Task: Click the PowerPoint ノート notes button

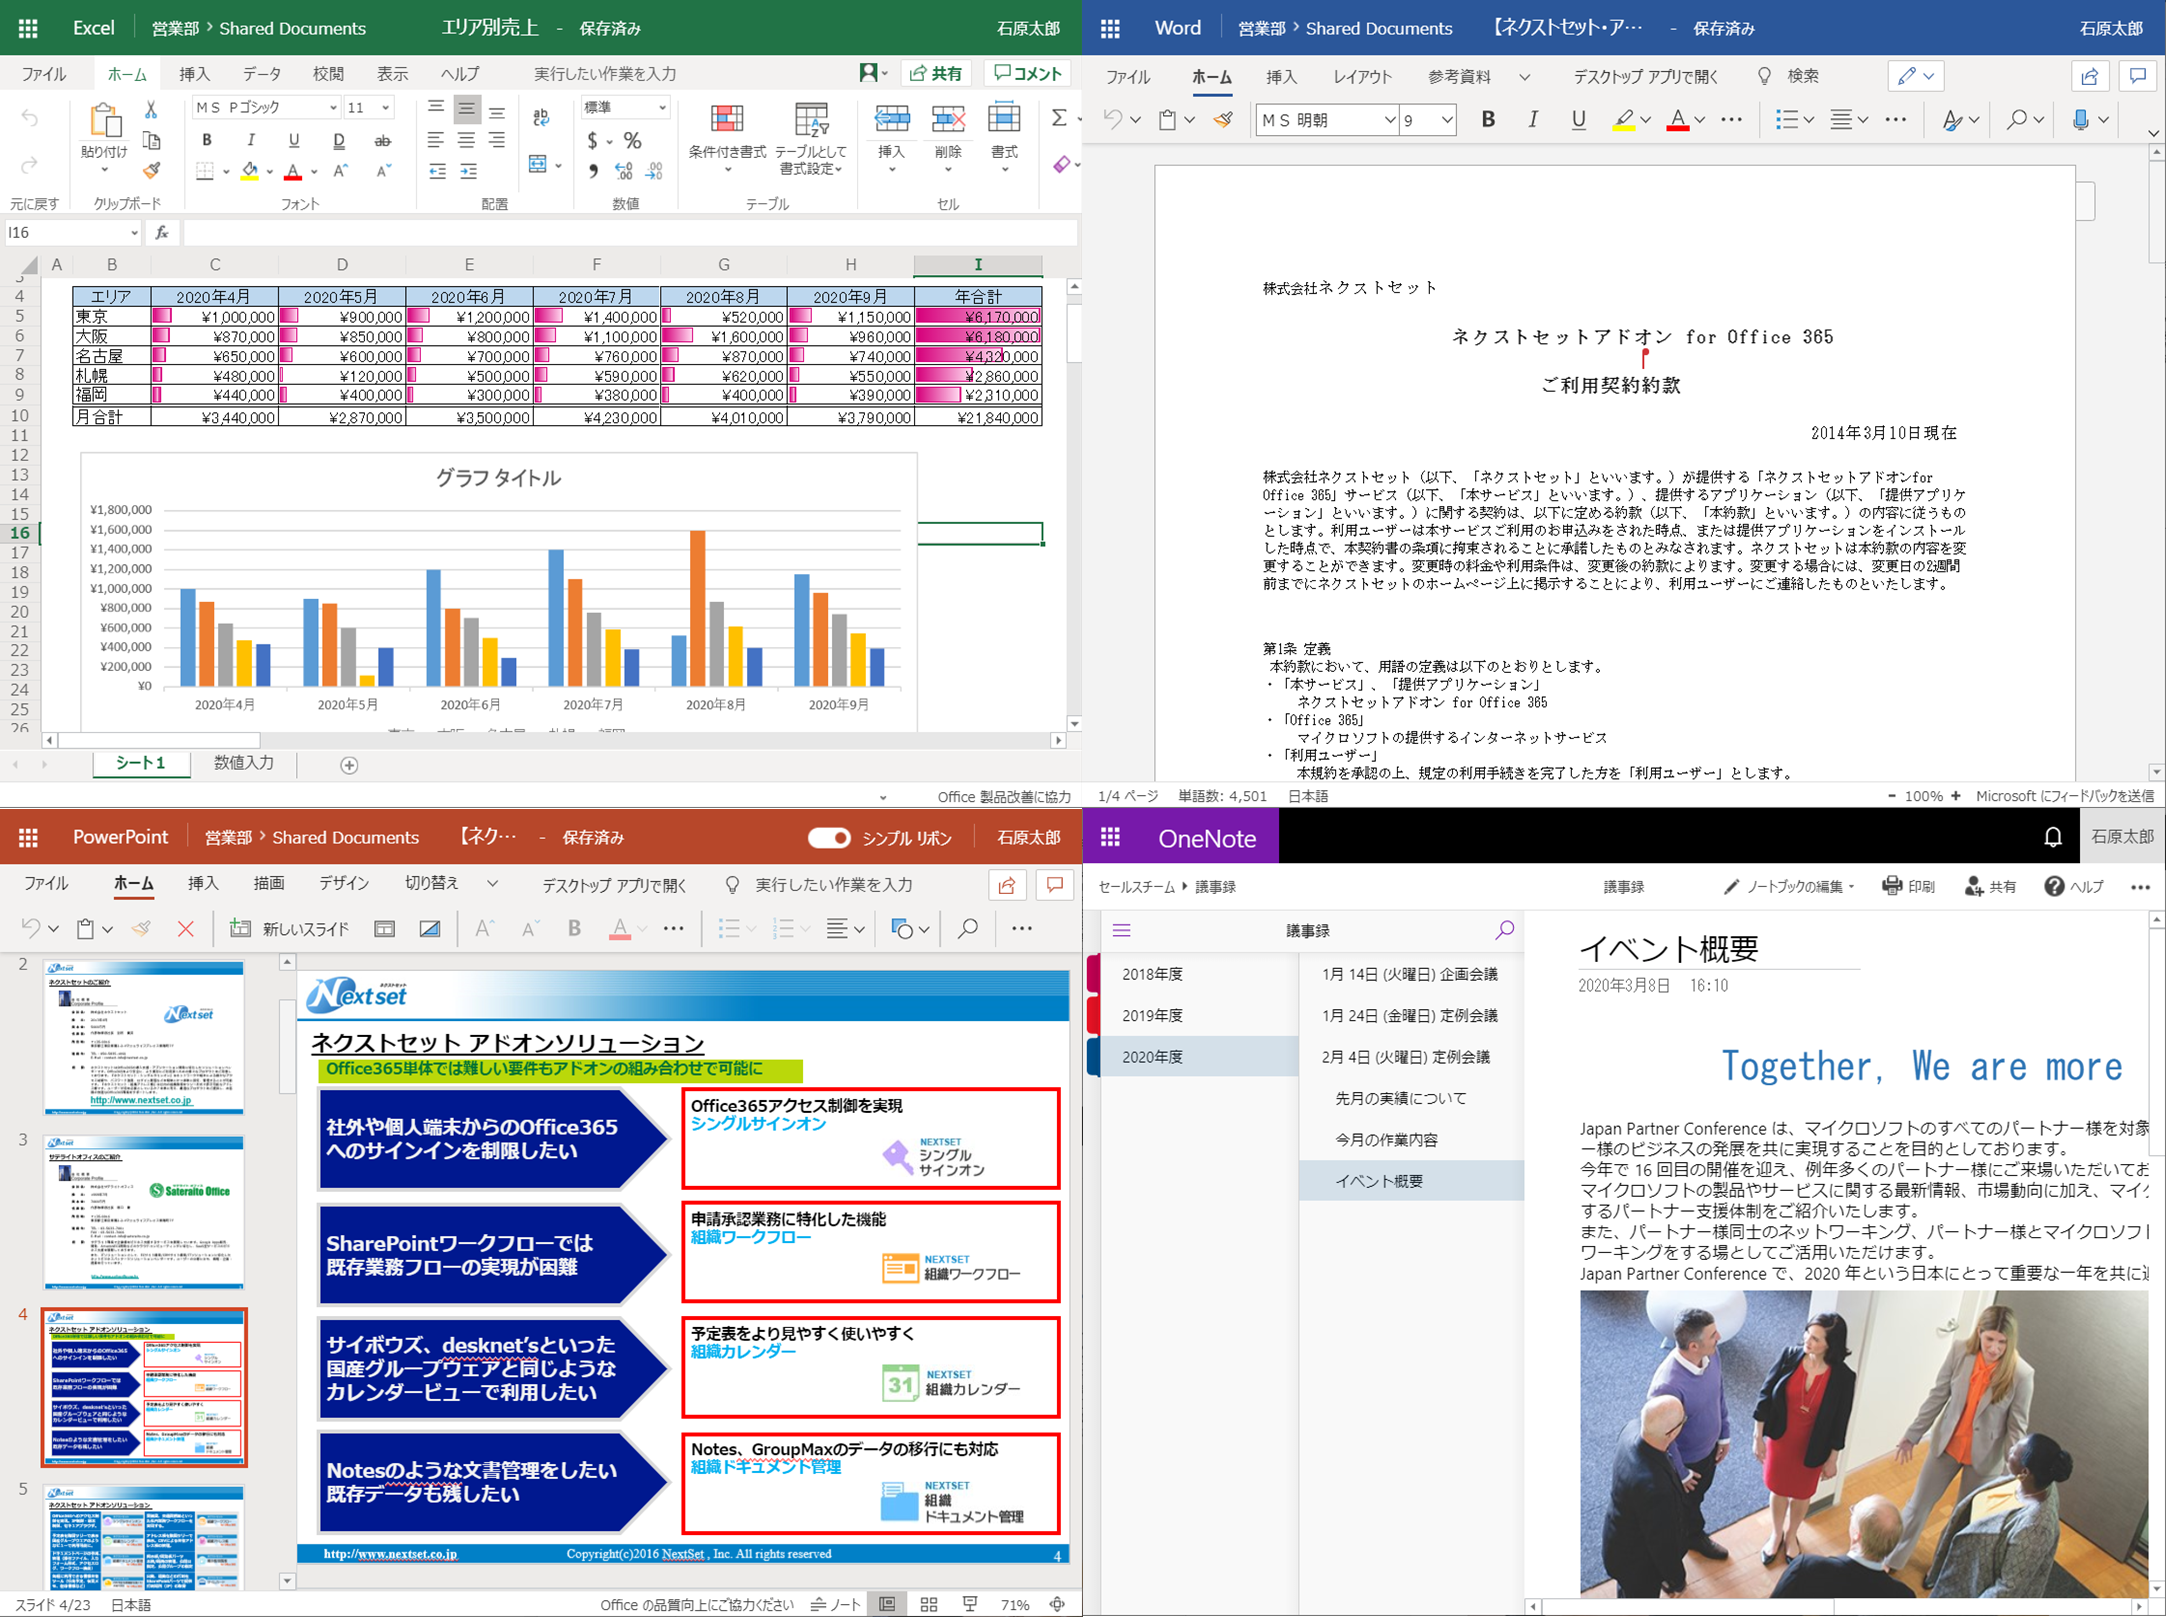Action: [836, 1604]
